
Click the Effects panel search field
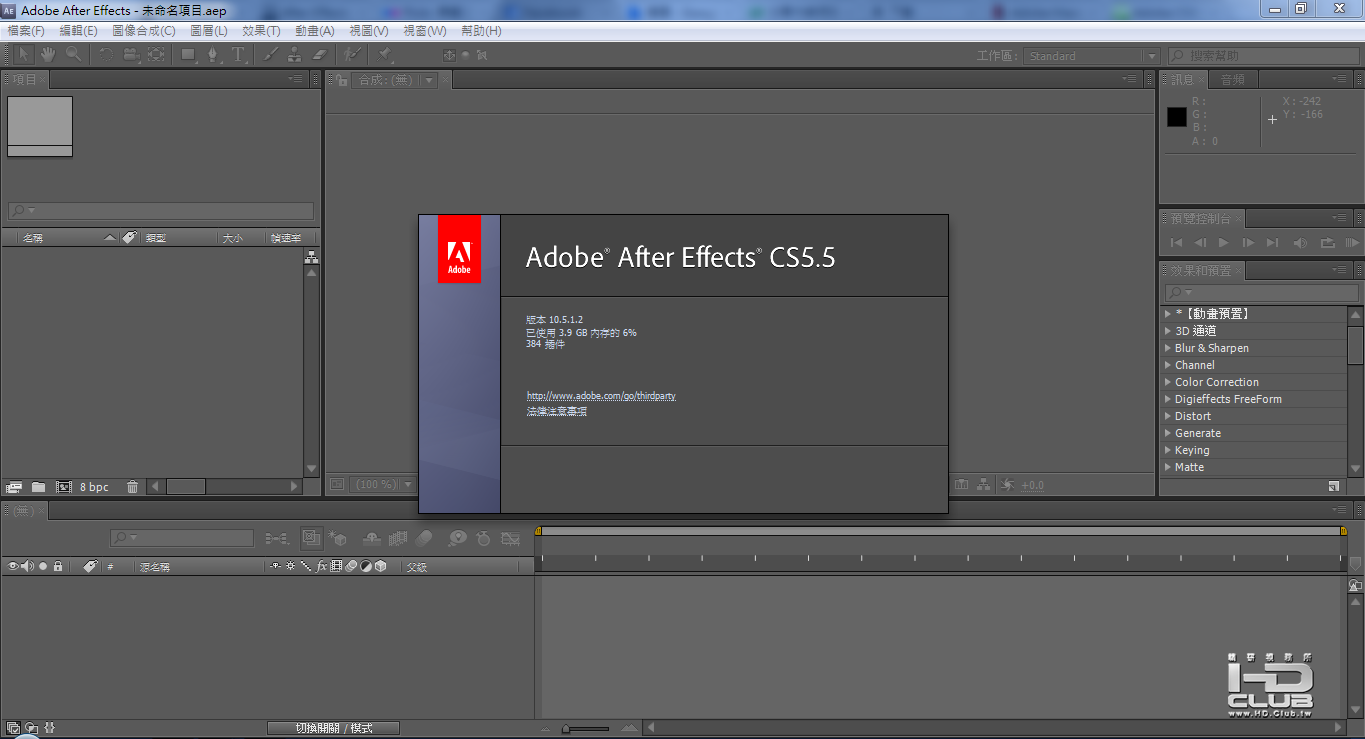point(1260,293)
